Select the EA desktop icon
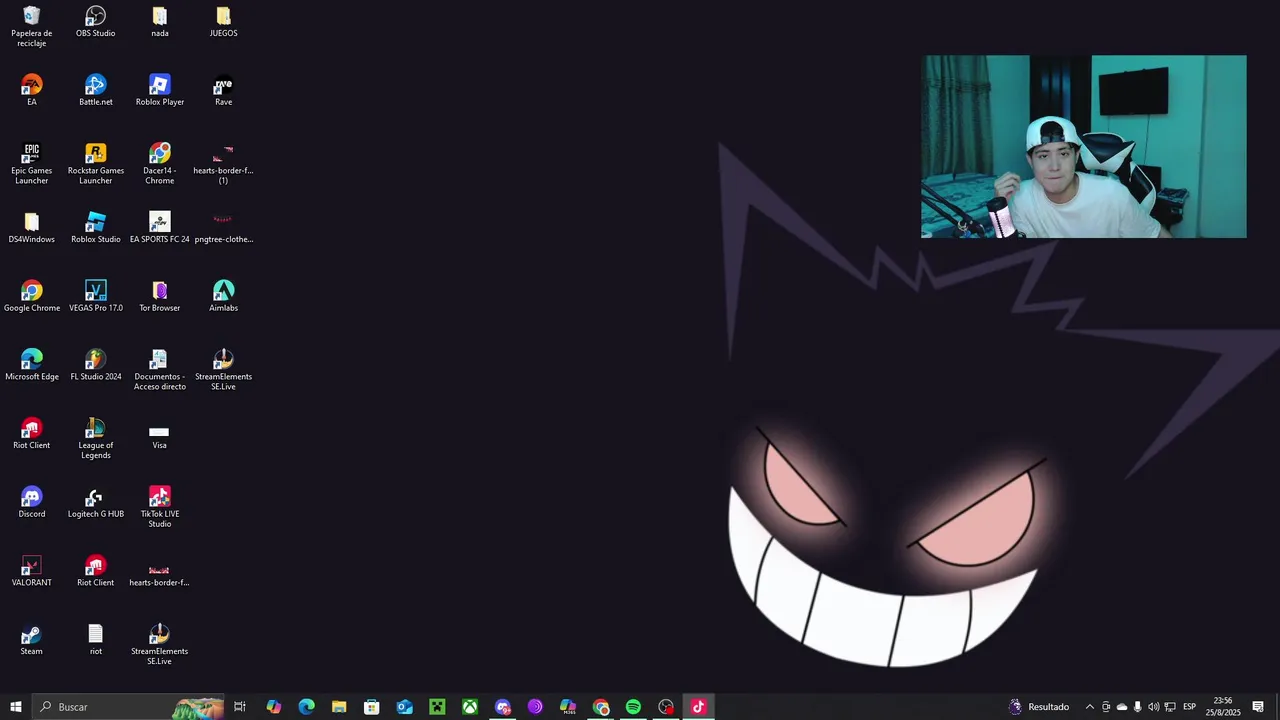Screen dimensions: 1280x720 pos(32,90)
